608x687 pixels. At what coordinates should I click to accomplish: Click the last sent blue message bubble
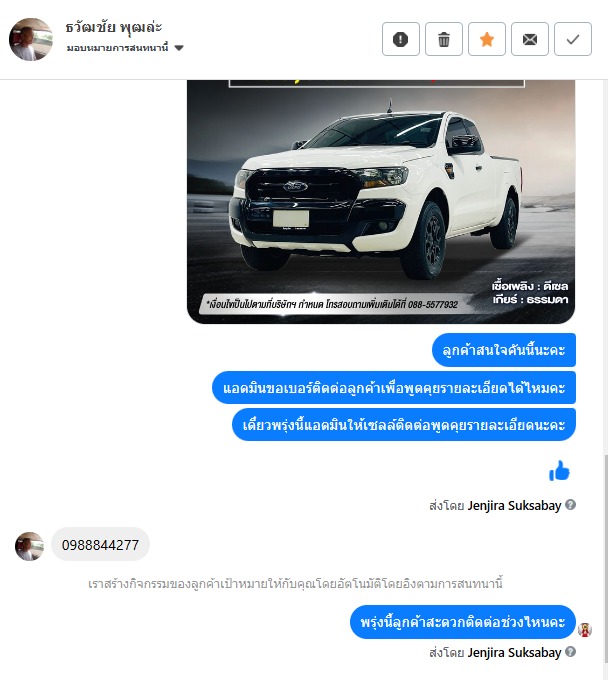[x=463, y=622]
